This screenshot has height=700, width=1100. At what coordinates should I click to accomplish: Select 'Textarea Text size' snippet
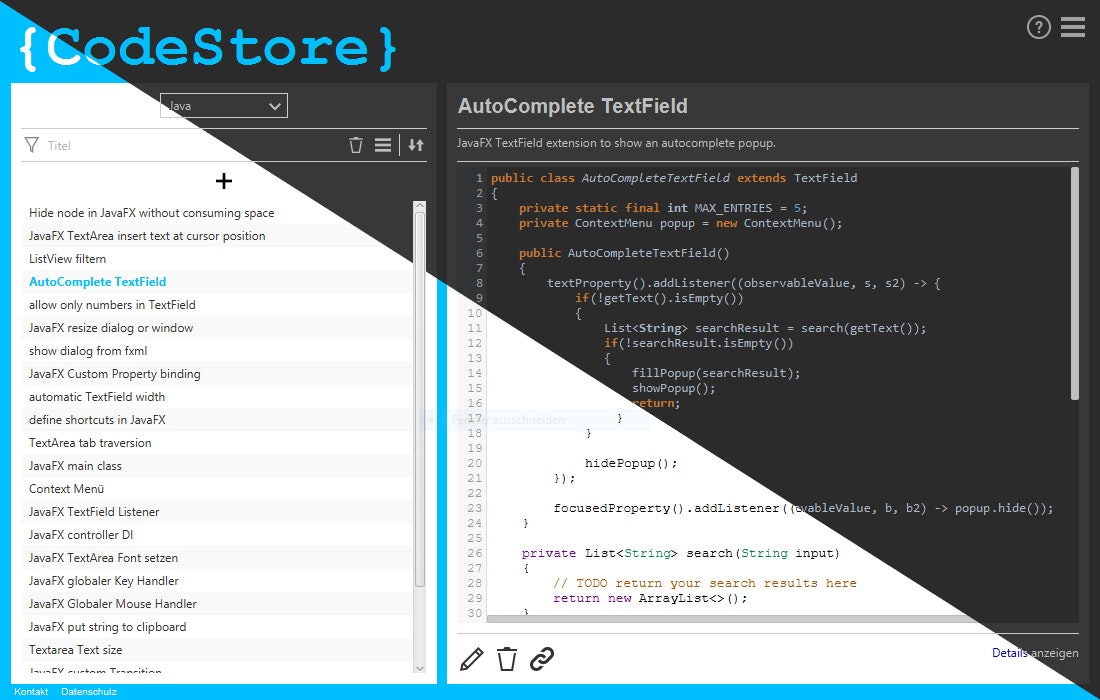click(217, 650)
